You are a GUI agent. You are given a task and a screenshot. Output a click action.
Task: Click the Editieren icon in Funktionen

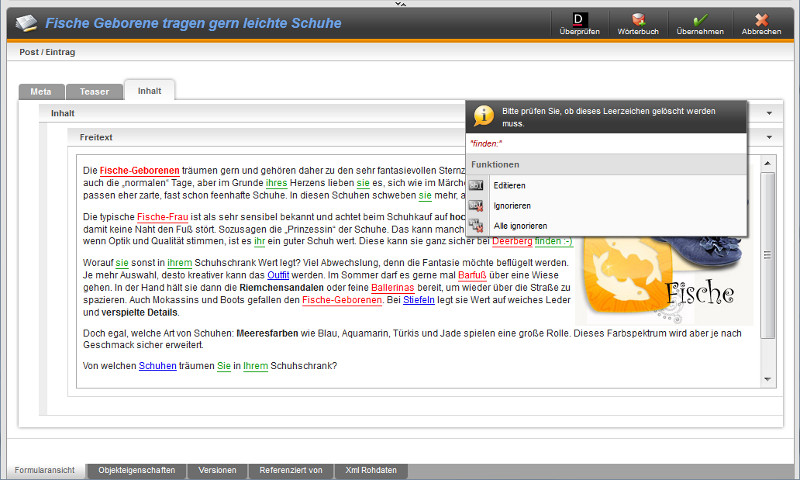pyautogui.click(x=476, y=185)
